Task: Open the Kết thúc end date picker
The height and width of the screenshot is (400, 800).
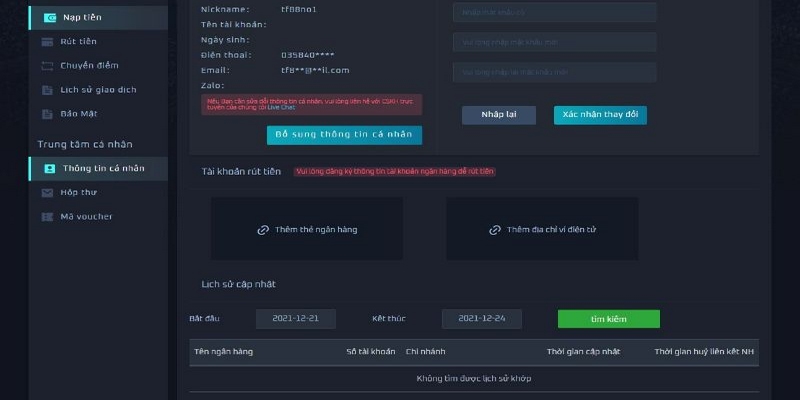Action: (x=482, y=319)
